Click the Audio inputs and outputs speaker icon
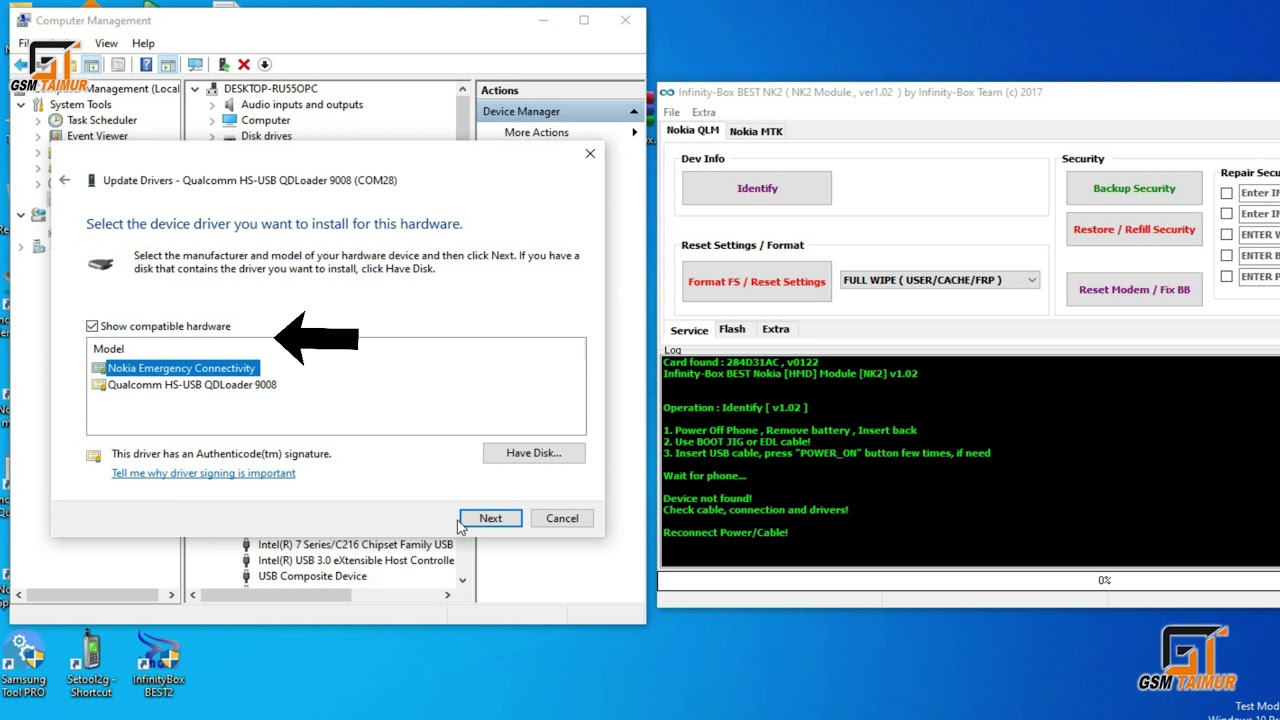Image resolution: width=1280 pixels, height=720 pixels. [229, 104]
